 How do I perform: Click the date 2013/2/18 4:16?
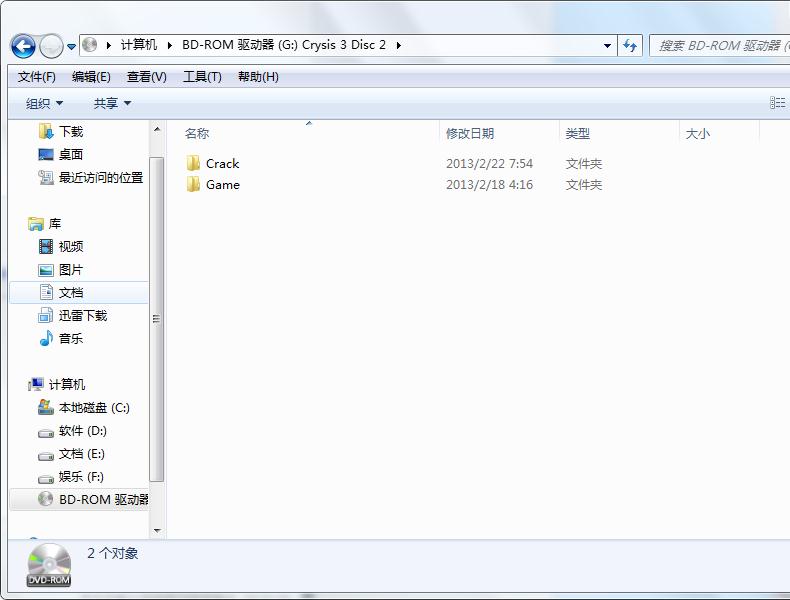pyautogui.click(x=489, y=185)
